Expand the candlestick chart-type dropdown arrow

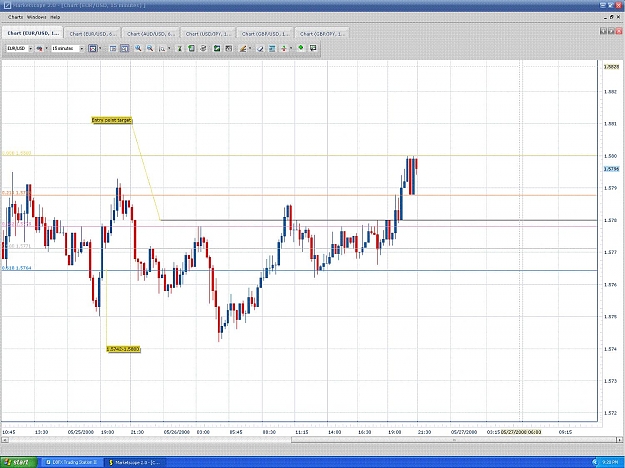(46, 49)
